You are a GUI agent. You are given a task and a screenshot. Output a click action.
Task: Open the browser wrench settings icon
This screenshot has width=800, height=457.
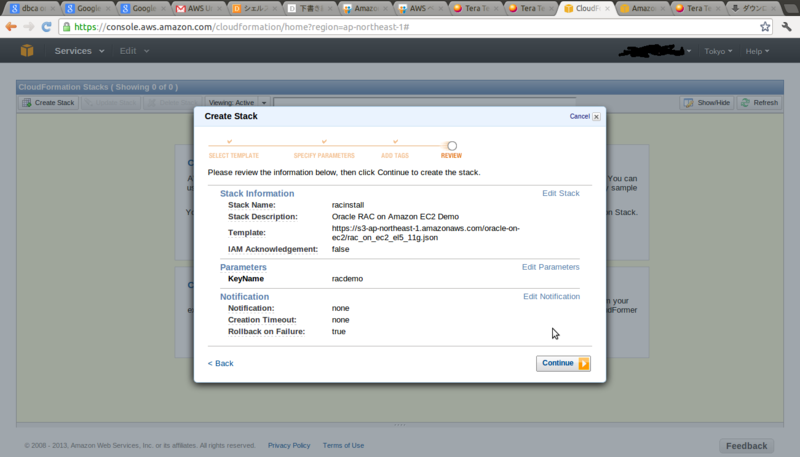786,27
